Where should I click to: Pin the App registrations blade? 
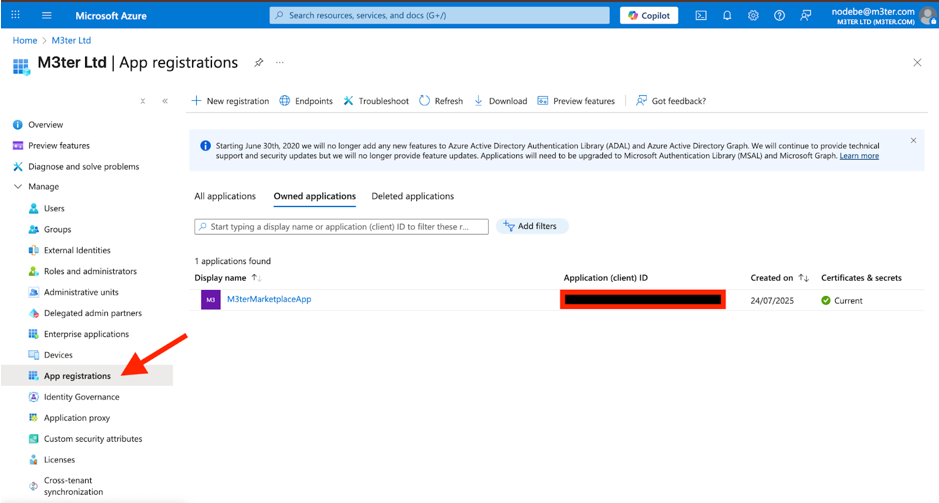coord(258,62)
